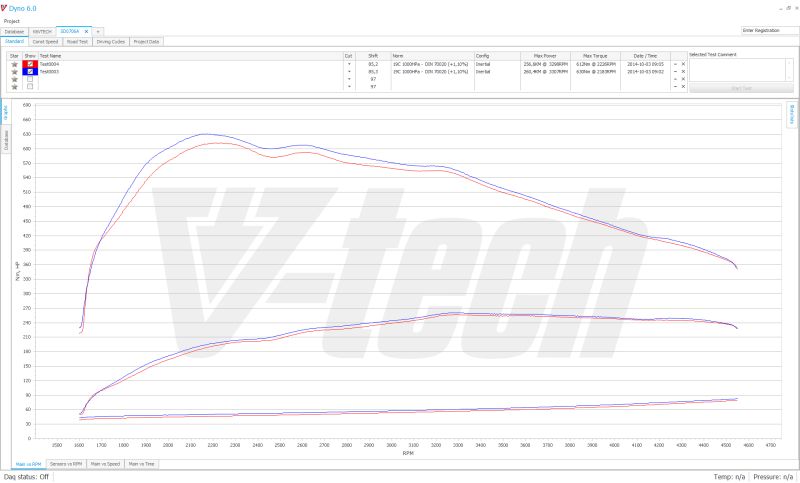Click the Selected Test Comment text box
Image resolution: width=800 pixels, height=483 pixels.
click(737, 70)
